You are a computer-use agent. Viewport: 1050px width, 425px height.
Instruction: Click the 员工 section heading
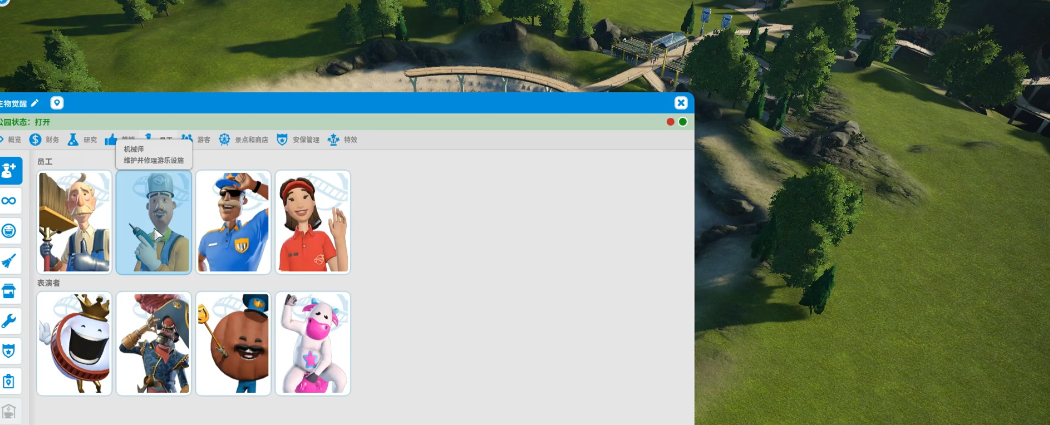pyautogui.click(x=45, y=162)
